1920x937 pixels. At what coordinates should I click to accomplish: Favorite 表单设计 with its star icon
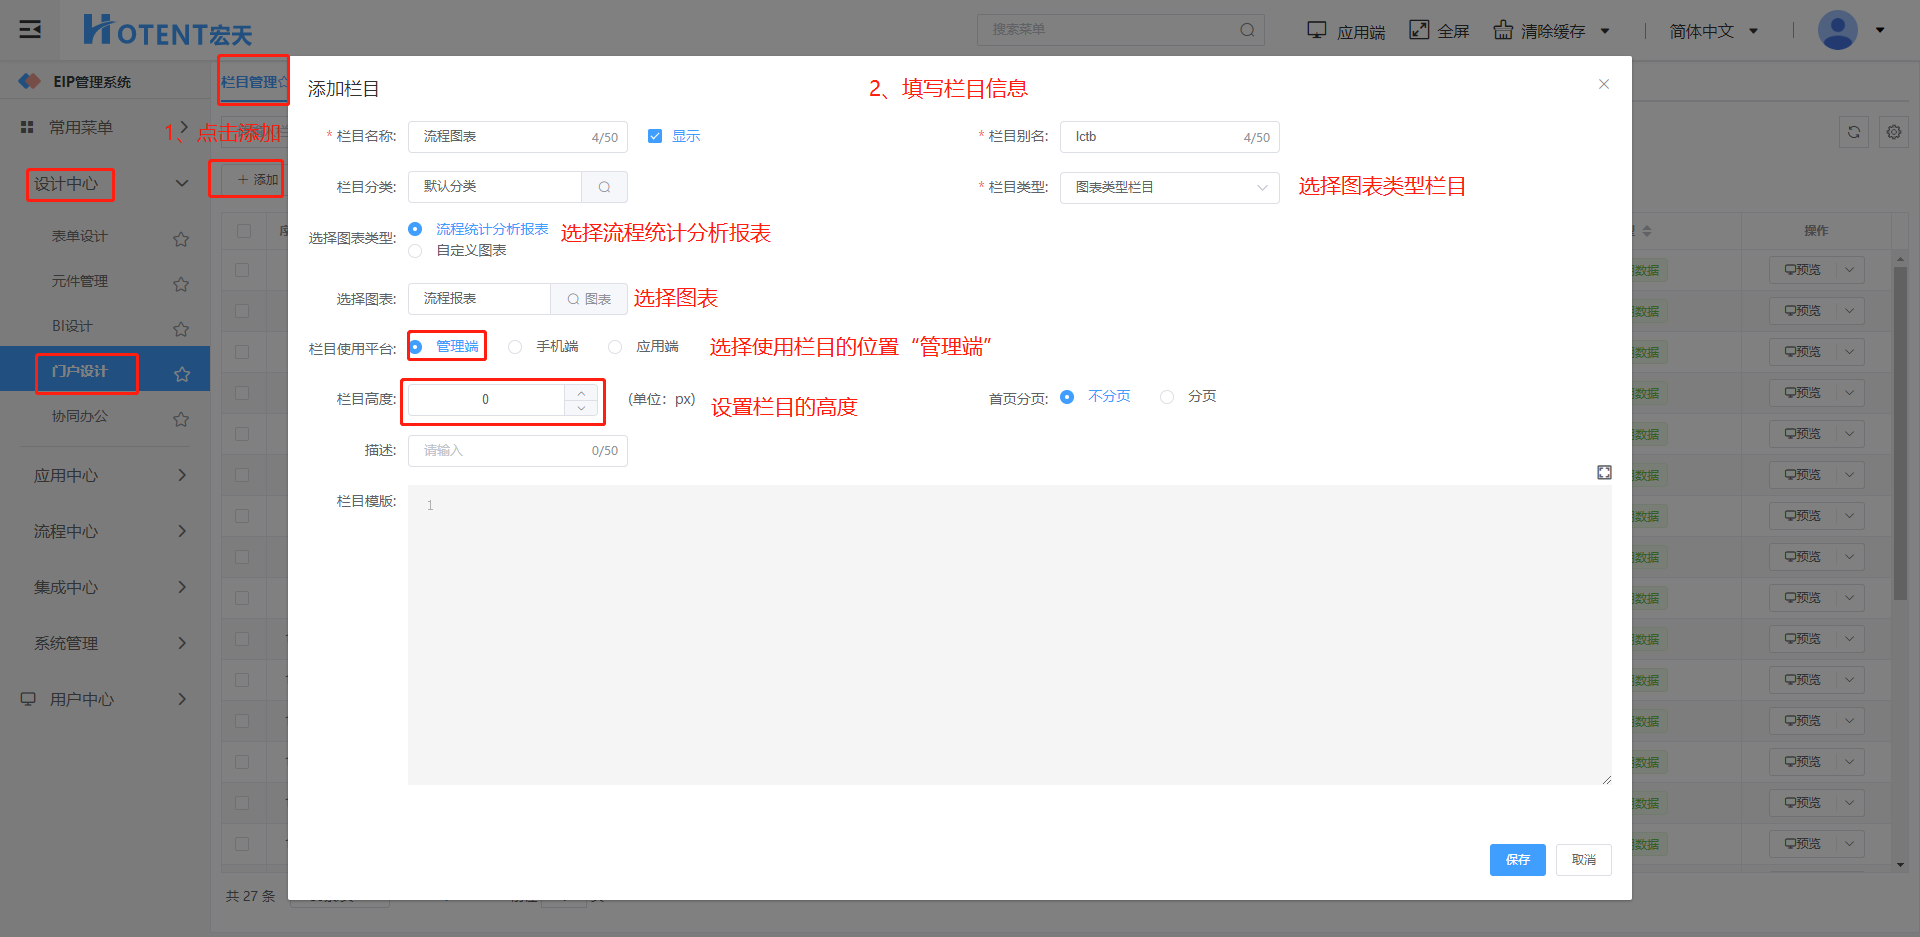click(181, 238)
